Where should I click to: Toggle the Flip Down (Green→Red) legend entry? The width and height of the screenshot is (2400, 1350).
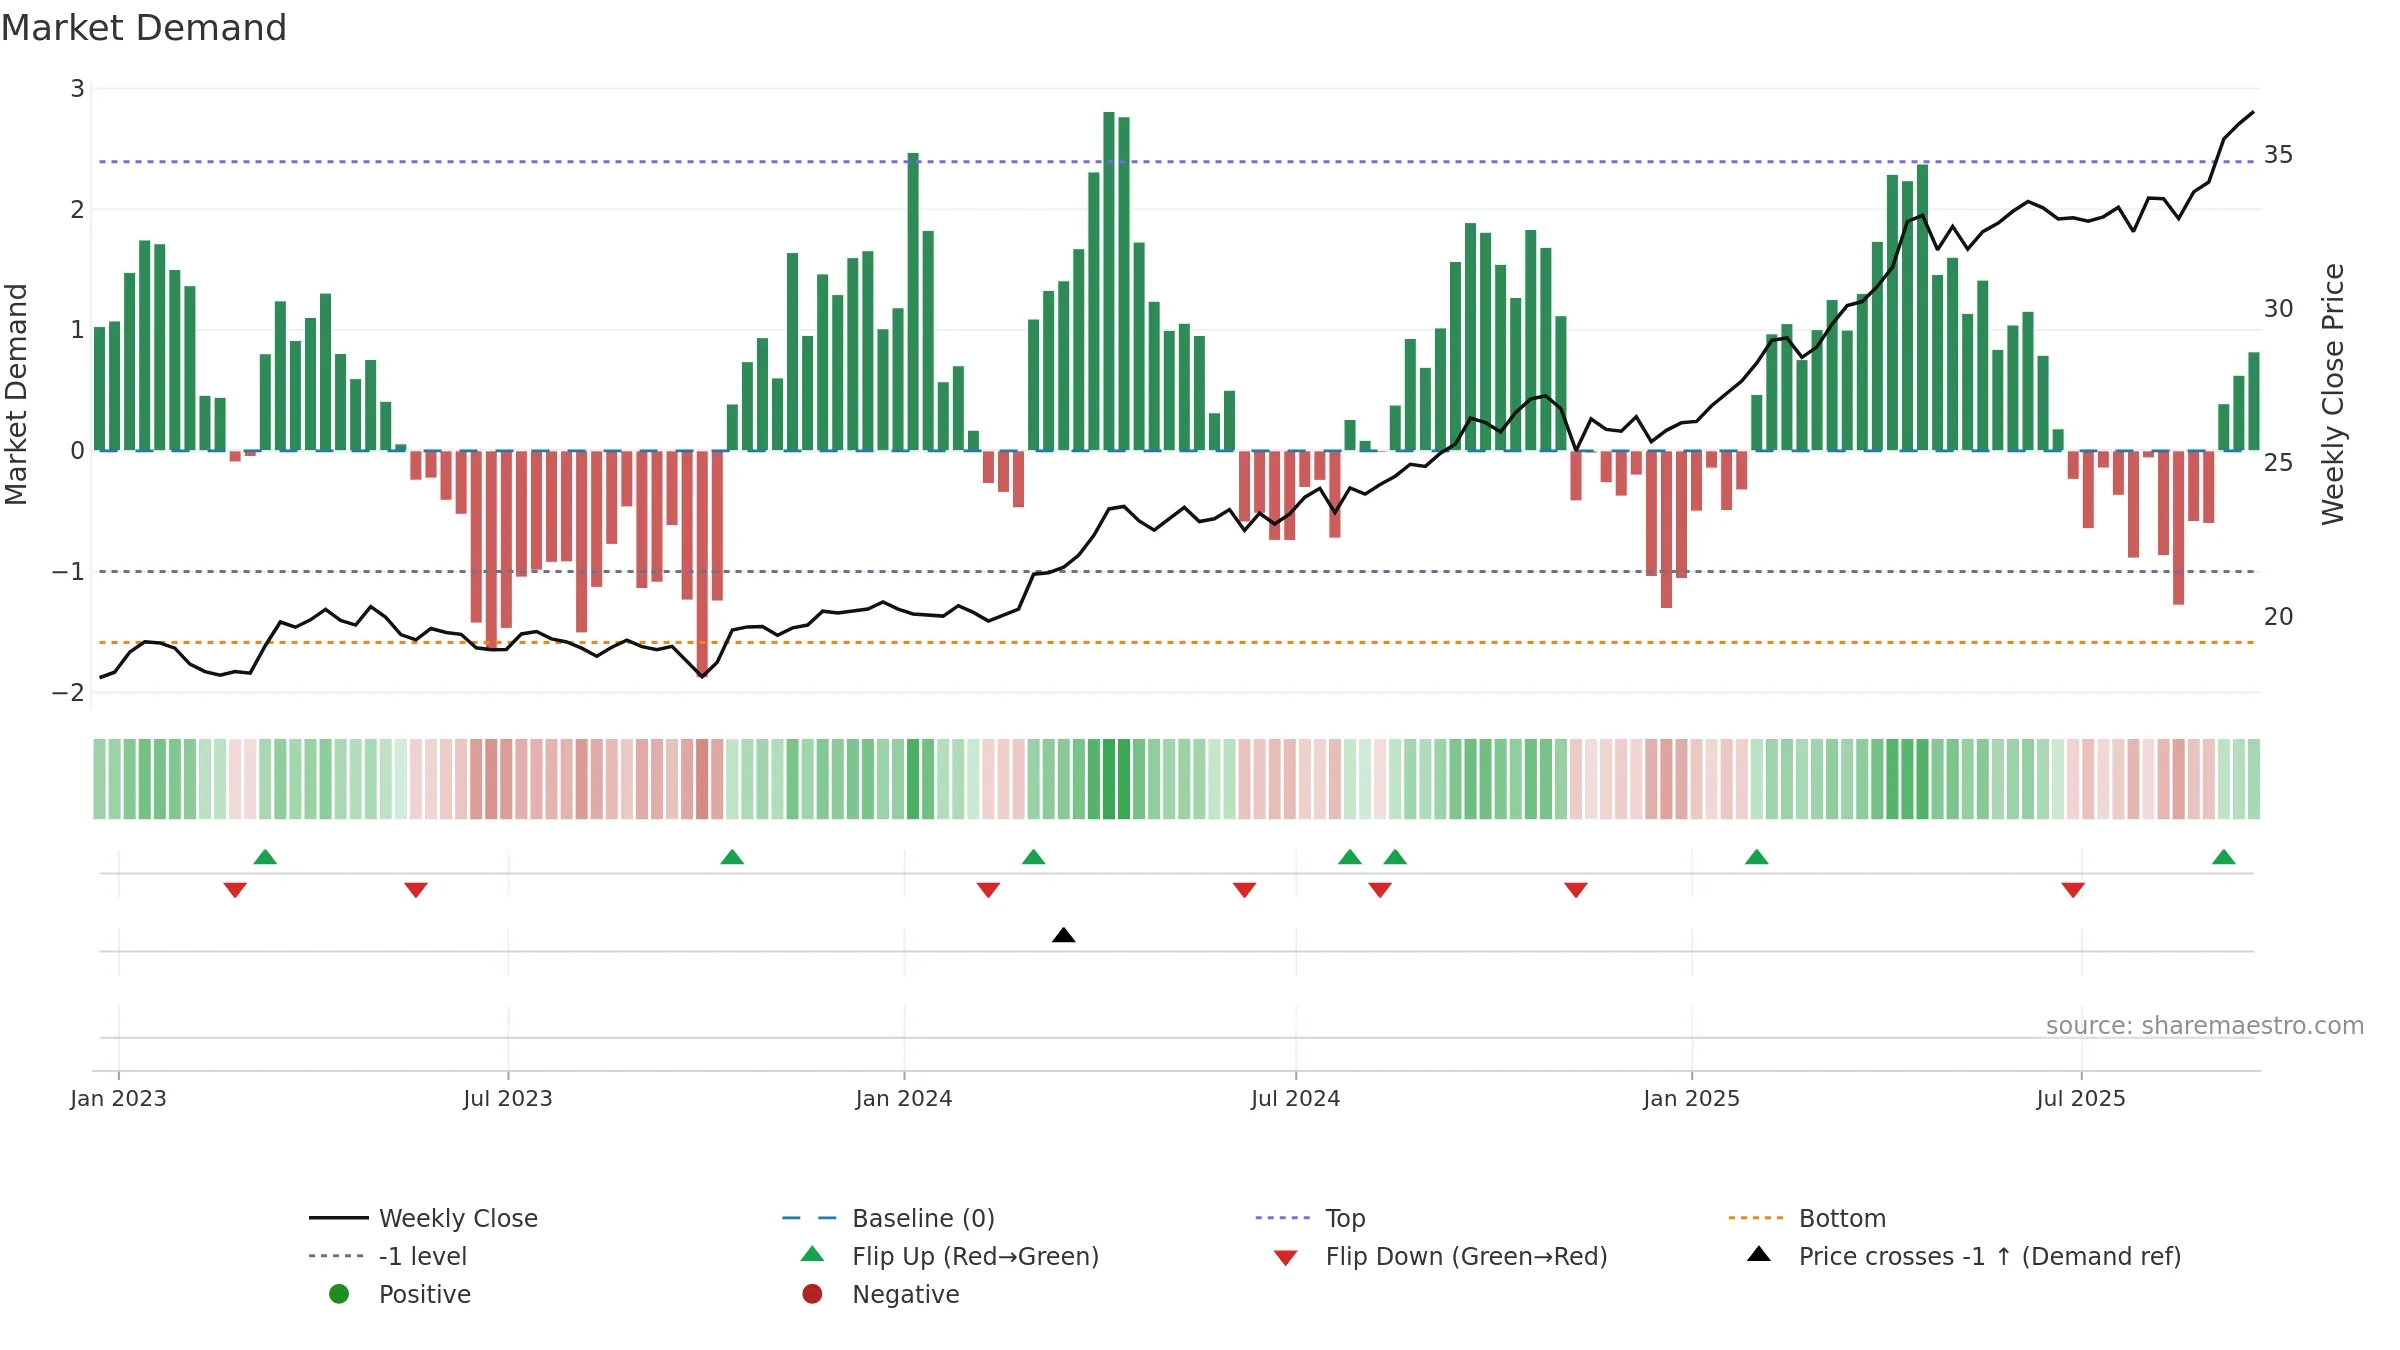(x=1440, y=1256)
